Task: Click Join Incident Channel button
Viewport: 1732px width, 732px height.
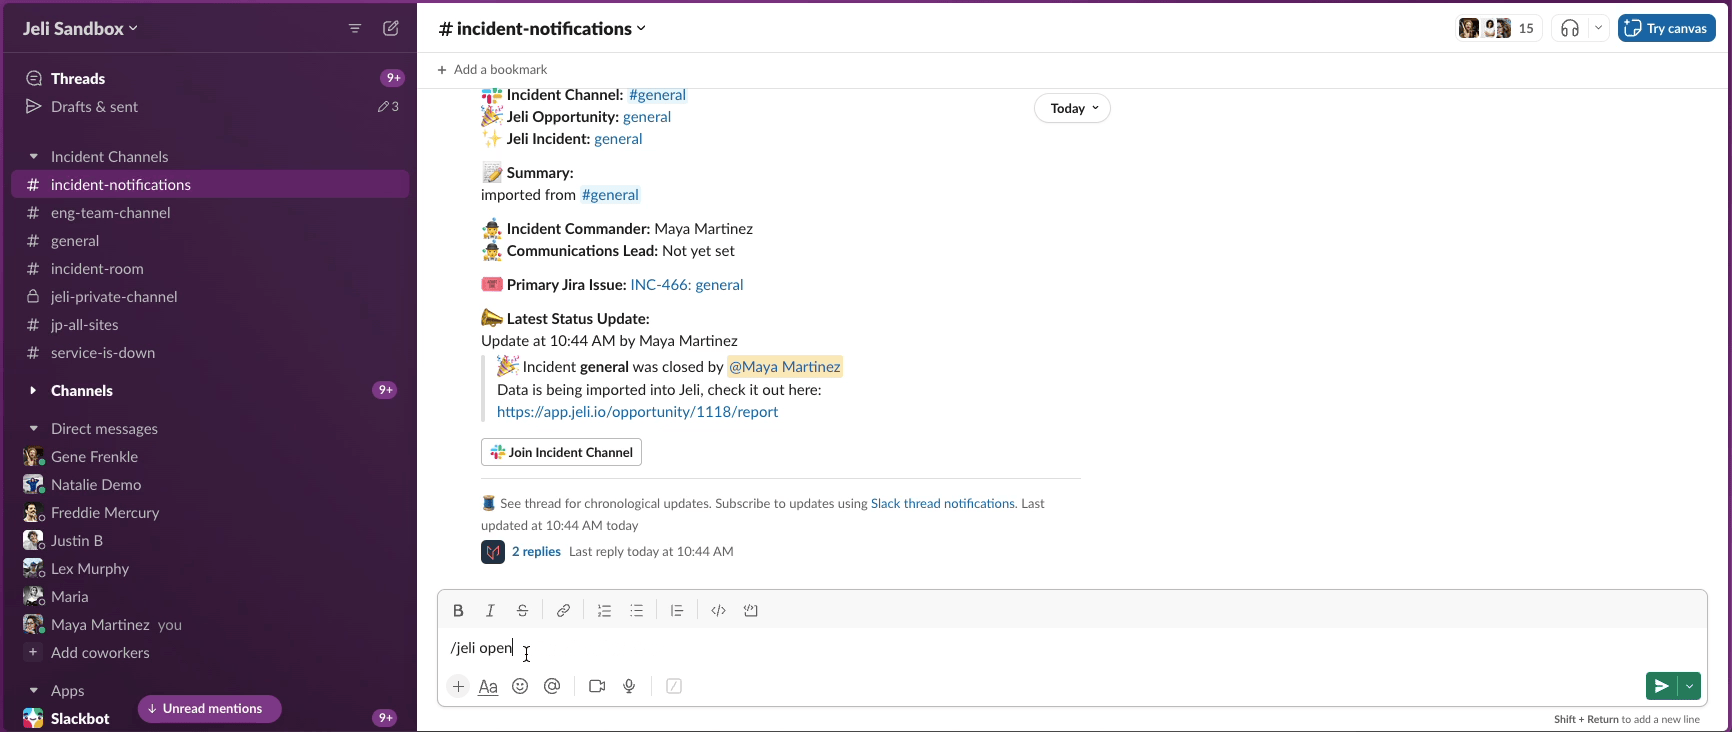Action: pos(561,452)
